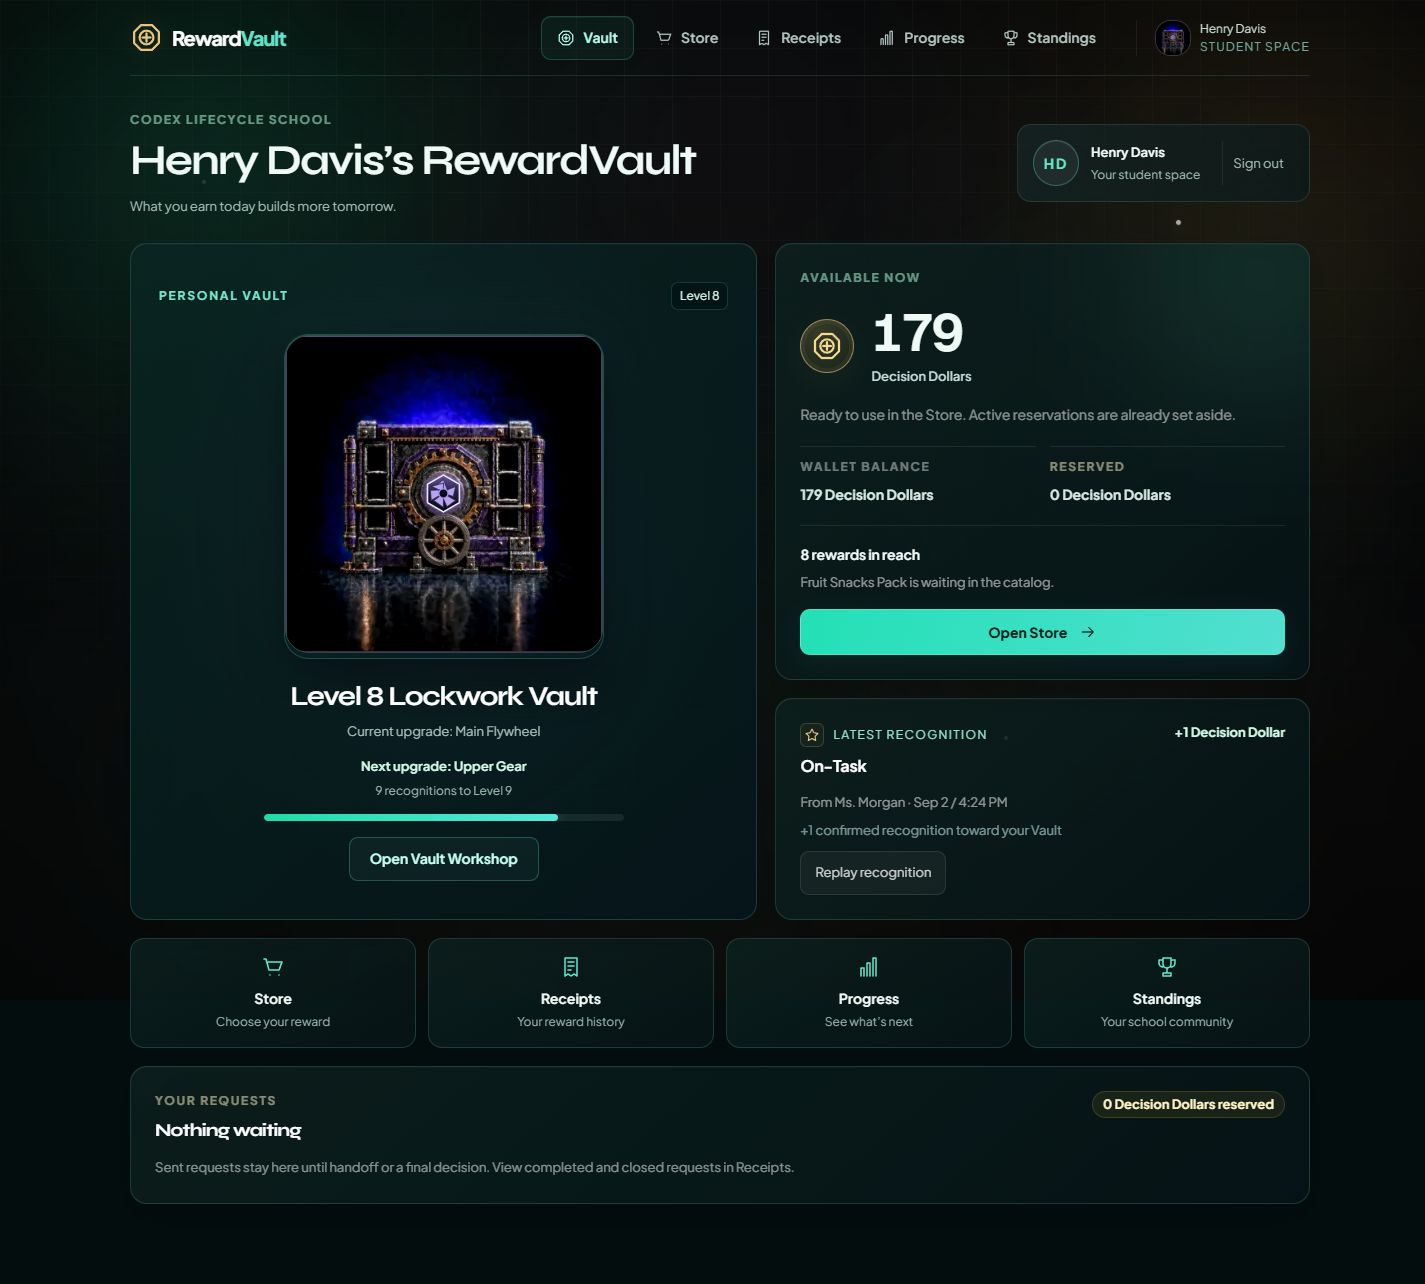Screen dimensions: 1425x1284
Task: Click the Store cart icon card
Action: [x=273, y=966]
